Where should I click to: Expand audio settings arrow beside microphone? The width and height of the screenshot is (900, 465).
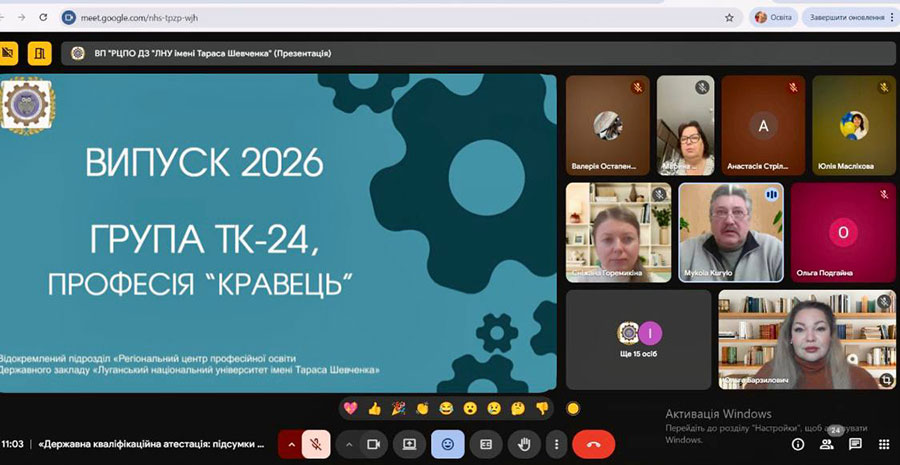[291, 444]
